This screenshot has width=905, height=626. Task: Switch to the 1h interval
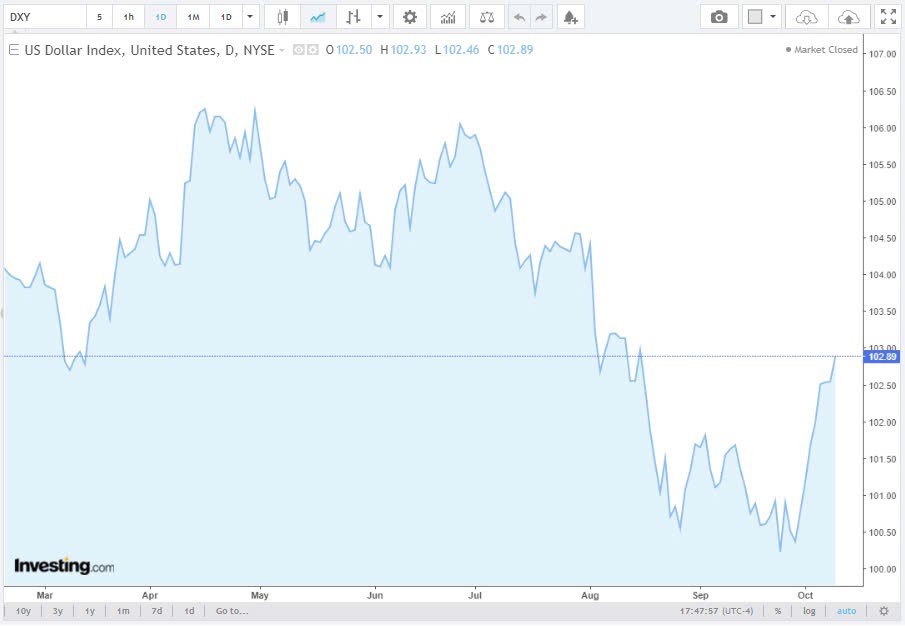[x=128, y=16]
